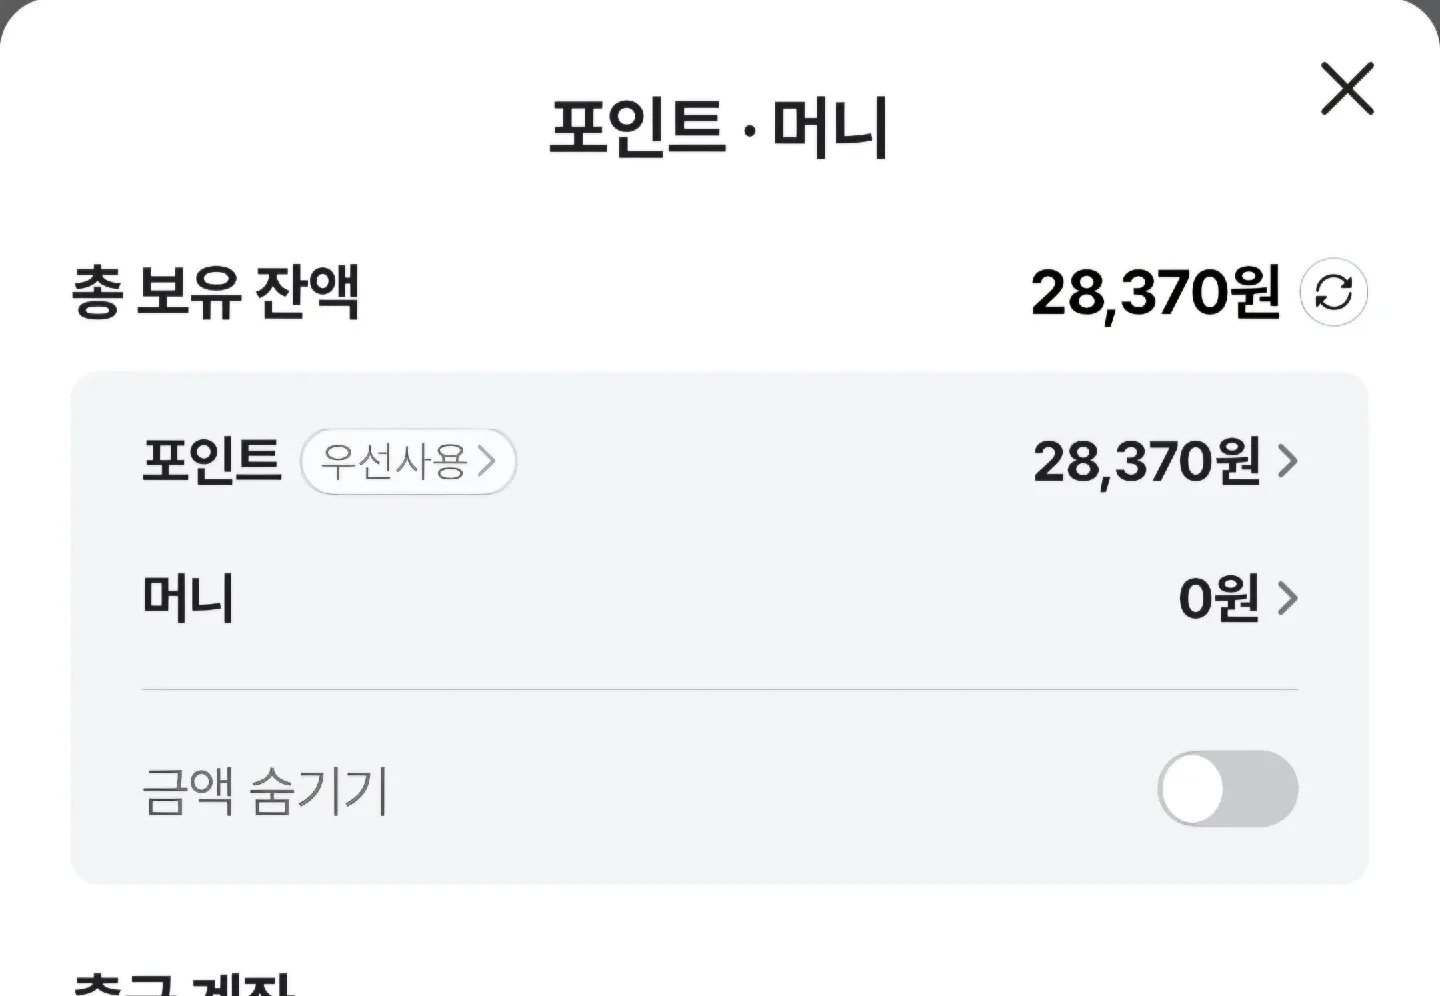Close the 포인트·머니 panel
This screenshot has height=996, width=1440.
coord(1347,88)
